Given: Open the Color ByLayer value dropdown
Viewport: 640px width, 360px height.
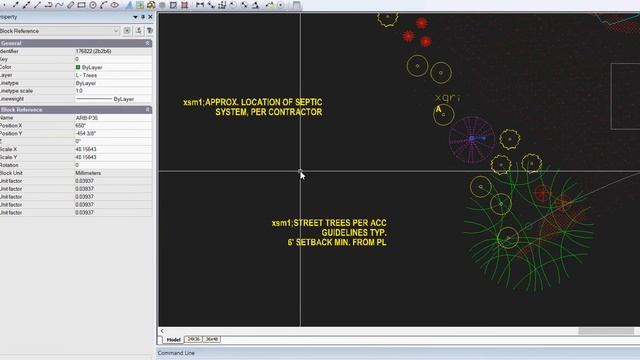Looking at the screenshot, I should click(113, 67).
